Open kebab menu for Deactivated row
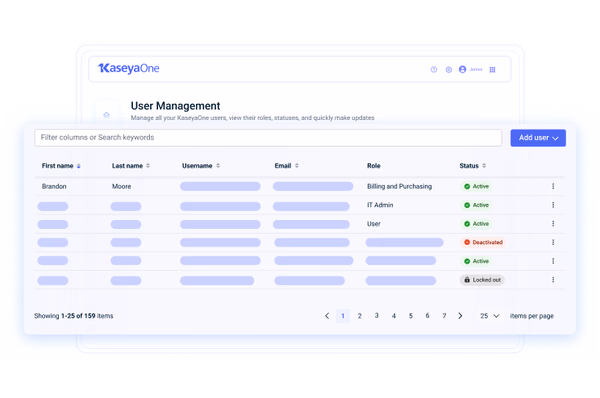 pyautogui.click(x=553, y=242)
